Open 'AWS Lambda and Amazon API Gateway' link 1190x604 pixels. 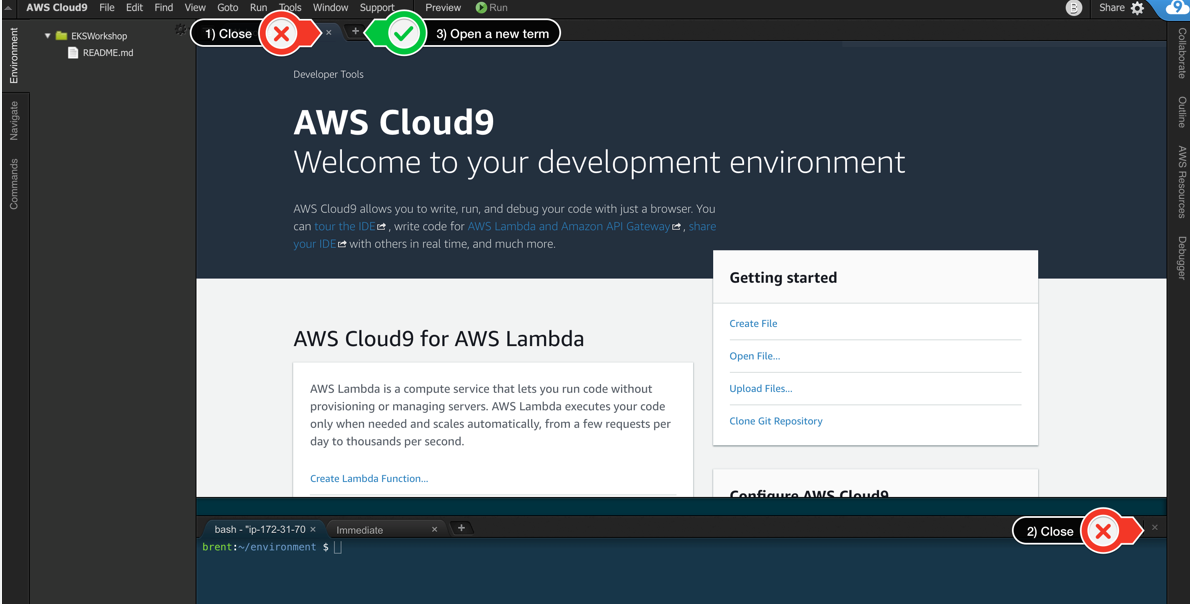(568, 226)
